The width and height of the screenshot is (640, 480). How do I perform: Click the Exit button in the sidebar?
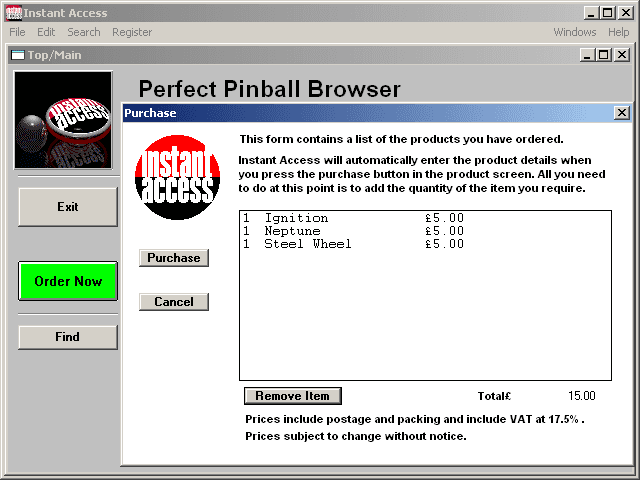[68, 207]
